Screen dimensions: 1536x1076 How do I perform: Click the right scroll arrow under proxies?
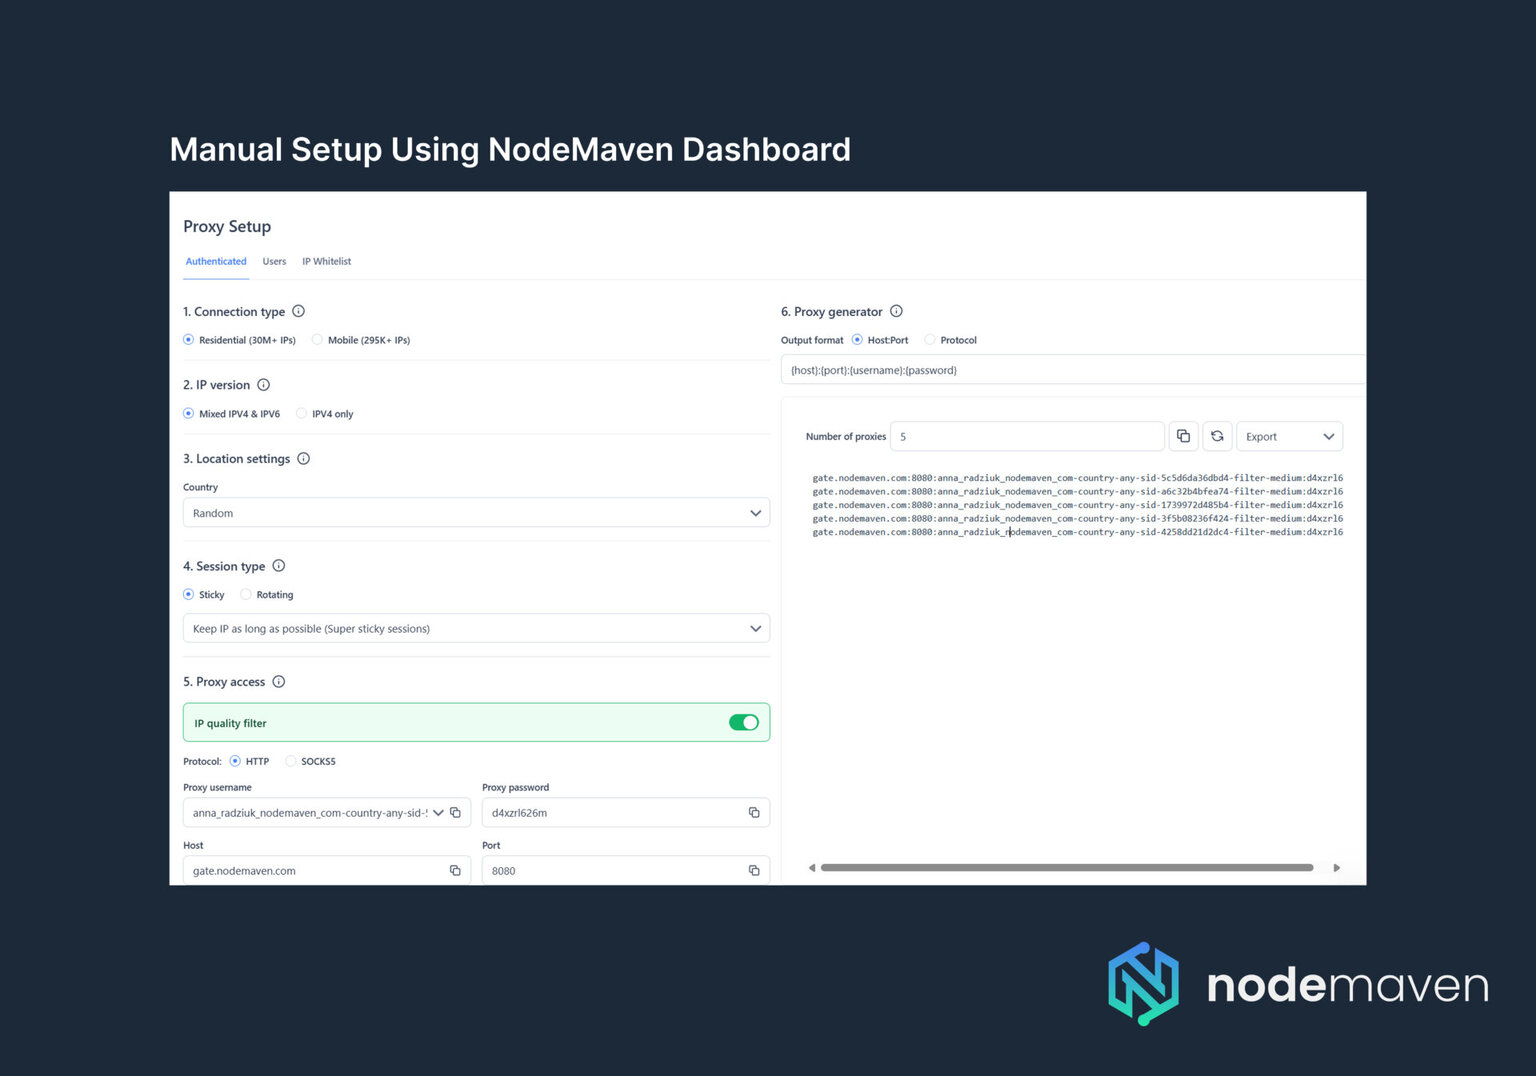coord(1337,867)
